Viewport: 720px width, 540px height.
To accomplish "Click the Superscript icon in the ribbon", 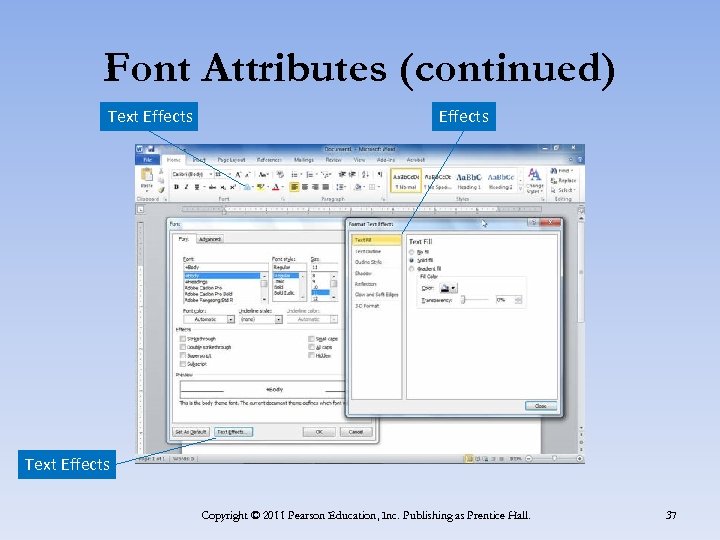I will click(233, 187).
